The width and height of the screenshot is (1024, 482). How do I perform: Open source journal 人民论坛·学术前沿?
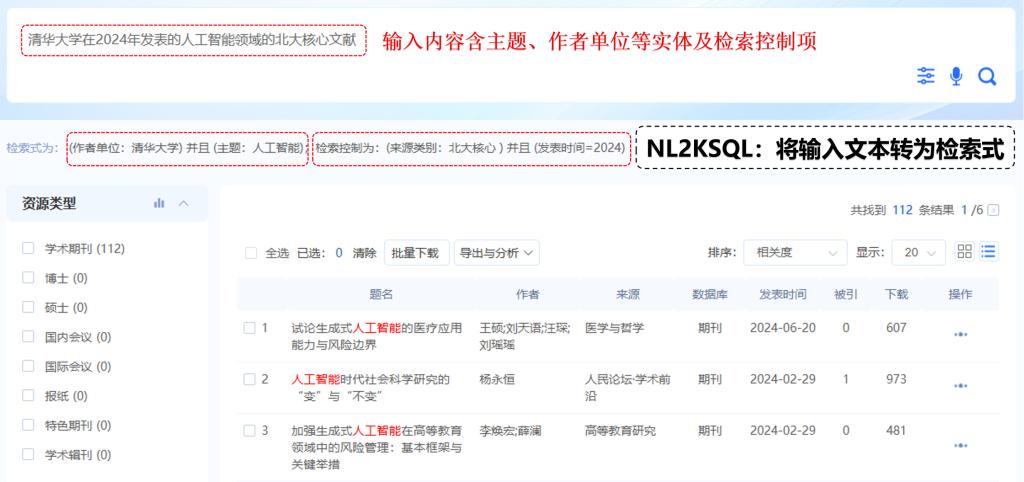[628, 387]
